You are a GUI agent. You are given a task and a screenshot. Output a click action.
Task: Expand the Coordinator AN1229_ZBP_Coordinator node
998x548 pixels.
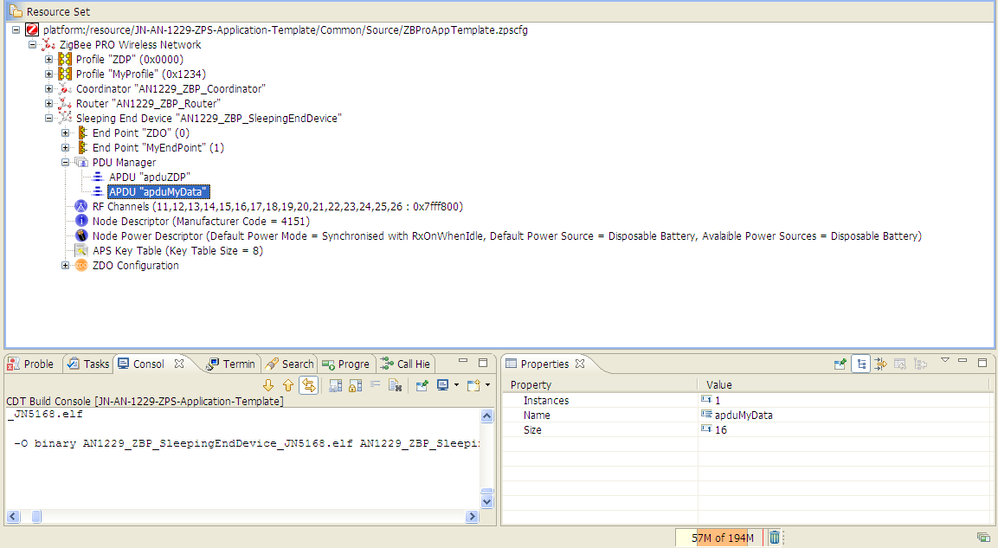pos(49,88)
